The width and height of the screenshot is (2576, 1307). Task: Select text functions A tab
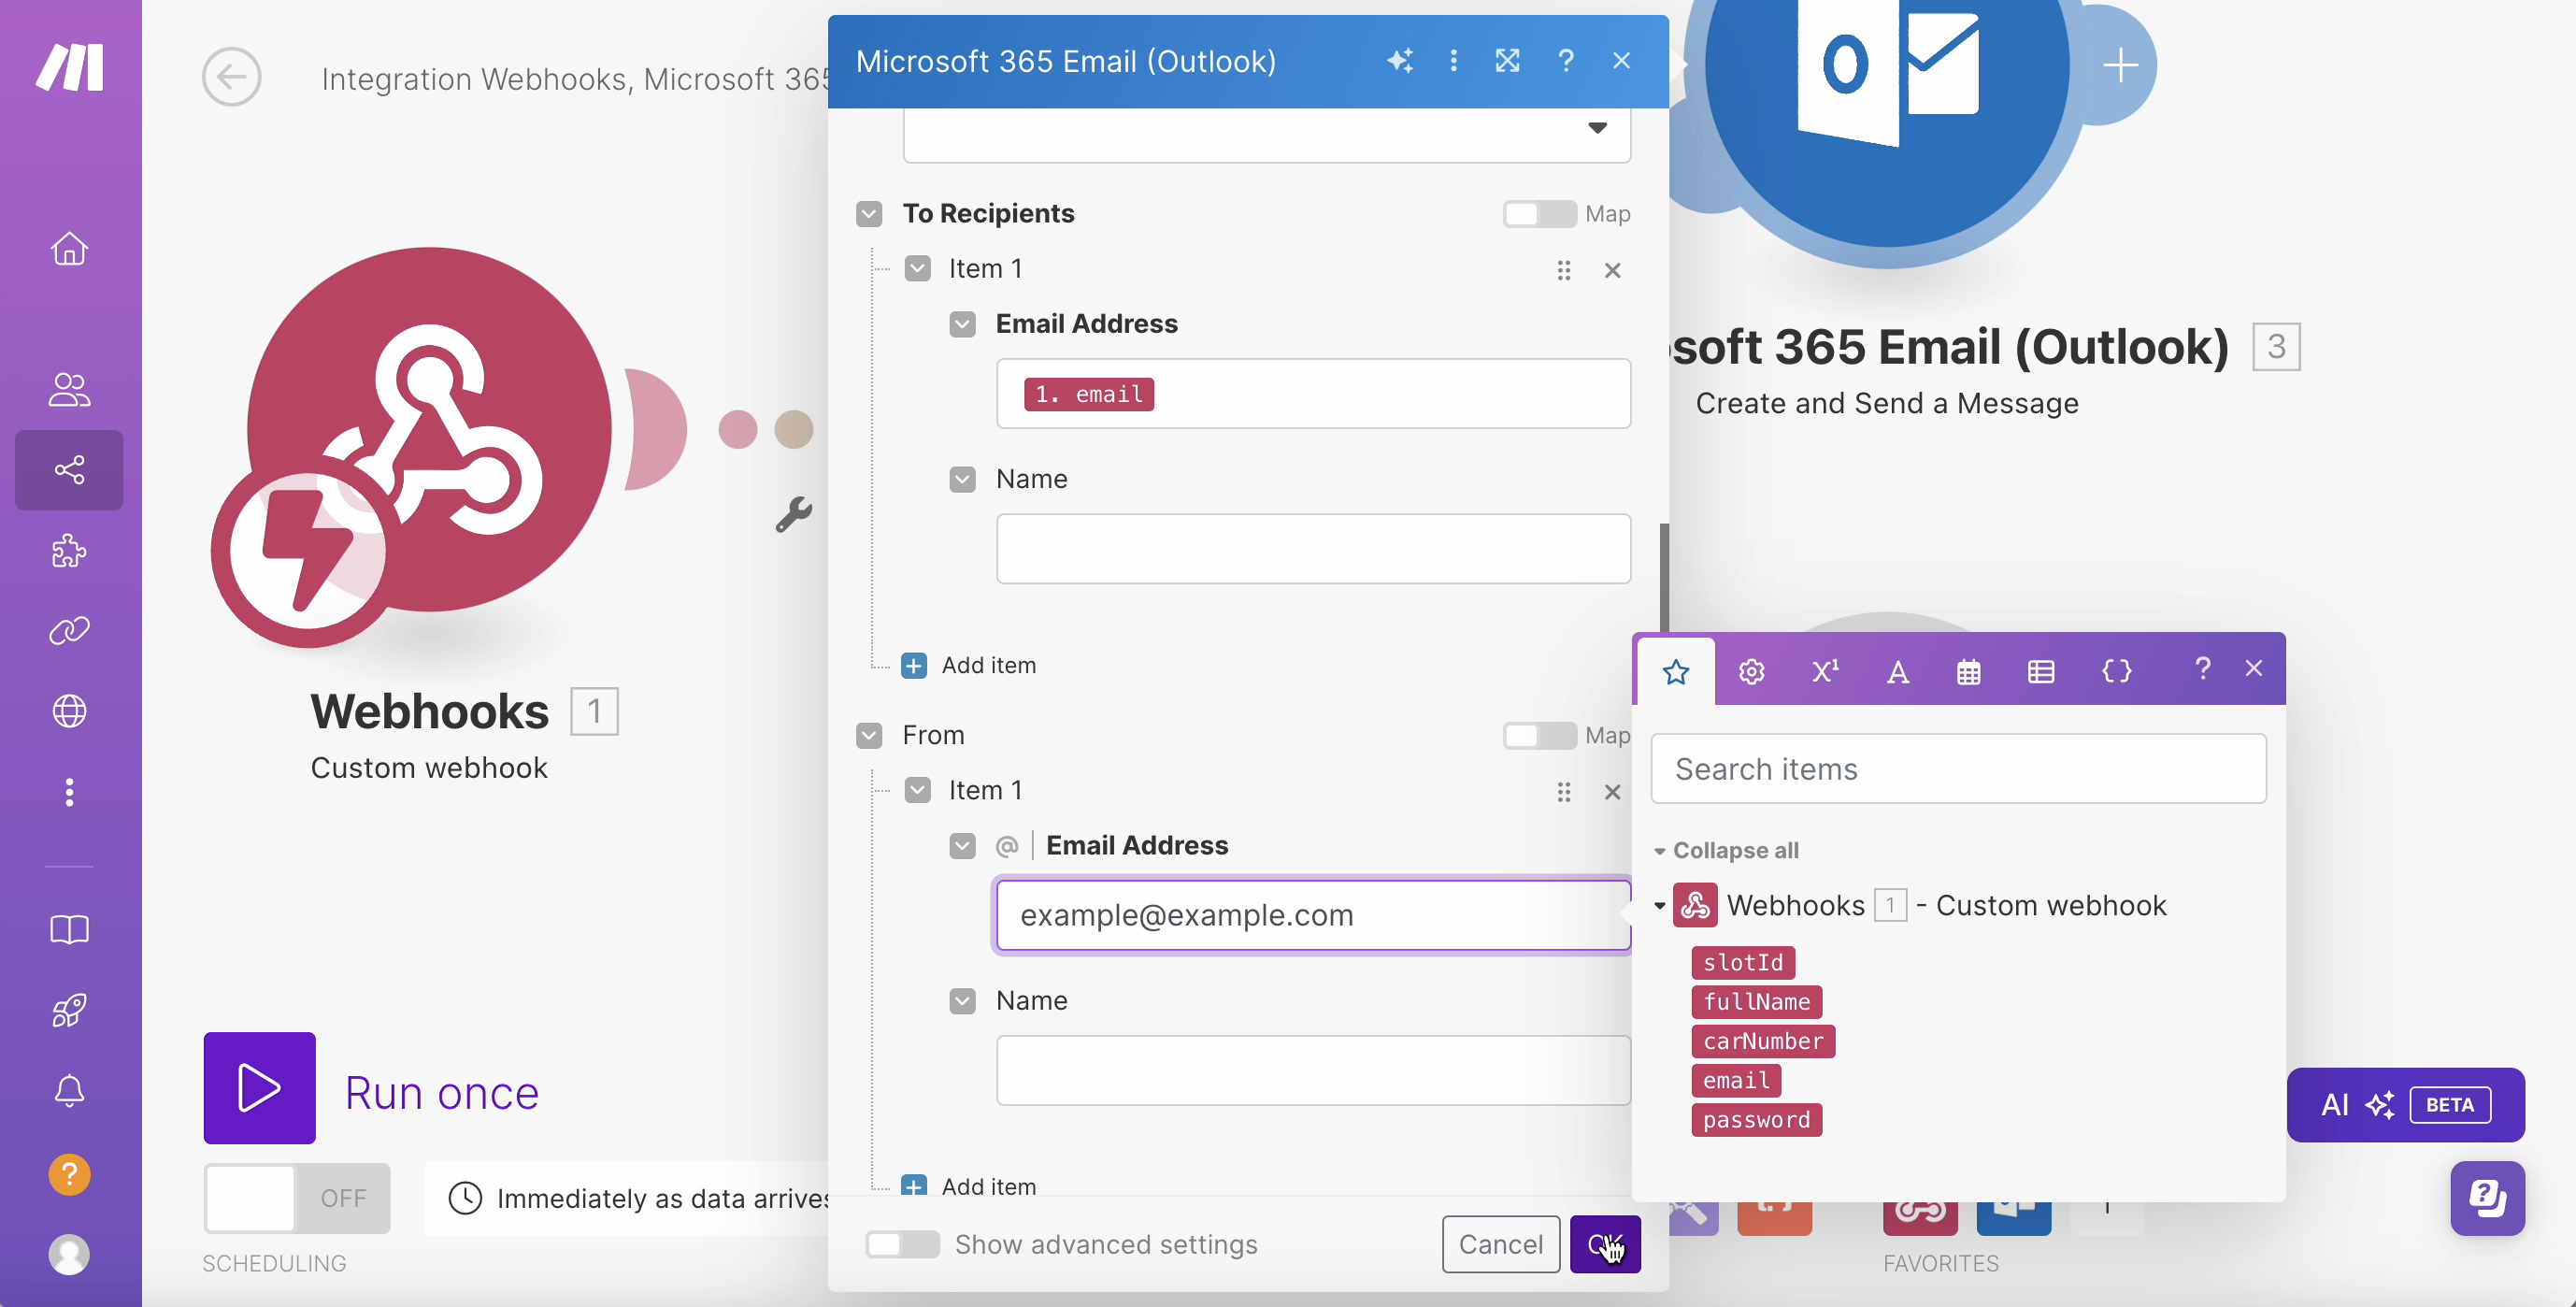[1897, 671]
